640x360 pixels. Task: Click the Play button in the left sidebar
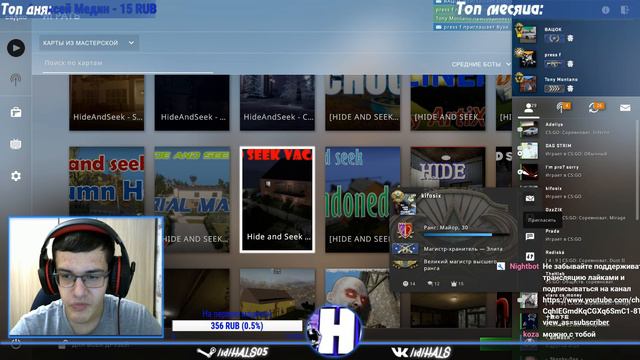[x=16, y=48]
